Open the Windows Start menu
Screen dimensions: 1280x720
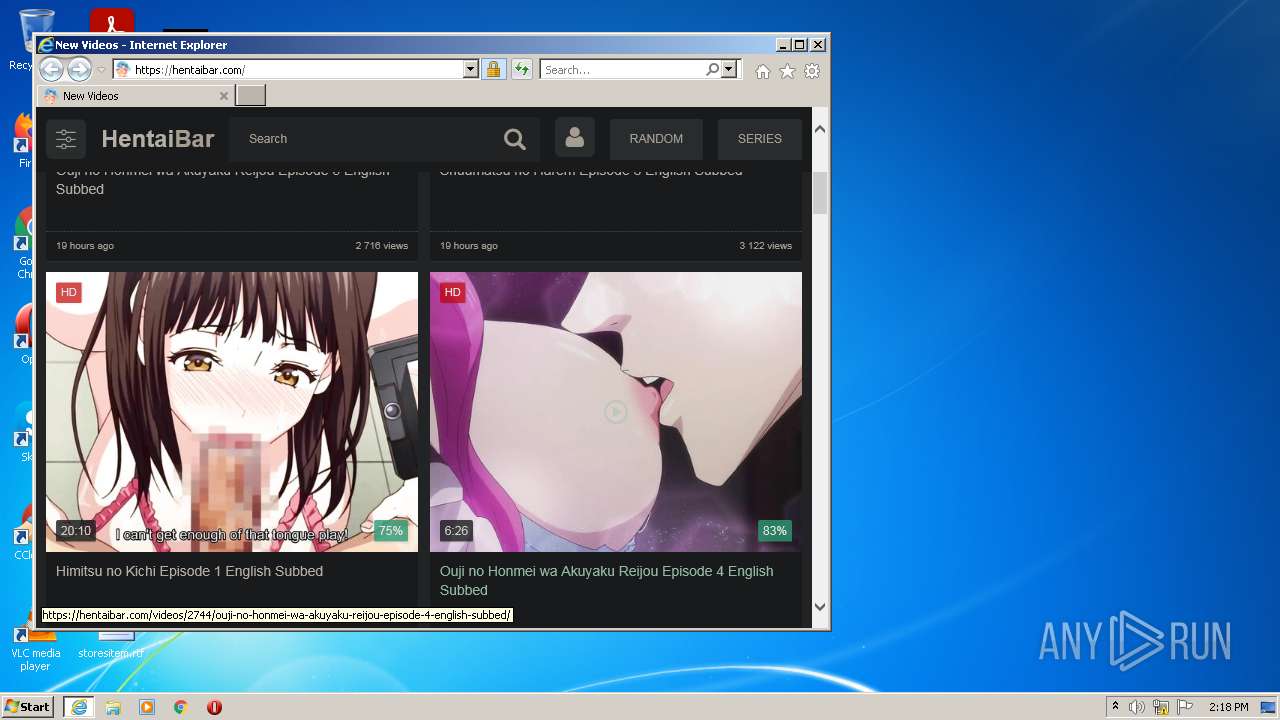[28, 707]
